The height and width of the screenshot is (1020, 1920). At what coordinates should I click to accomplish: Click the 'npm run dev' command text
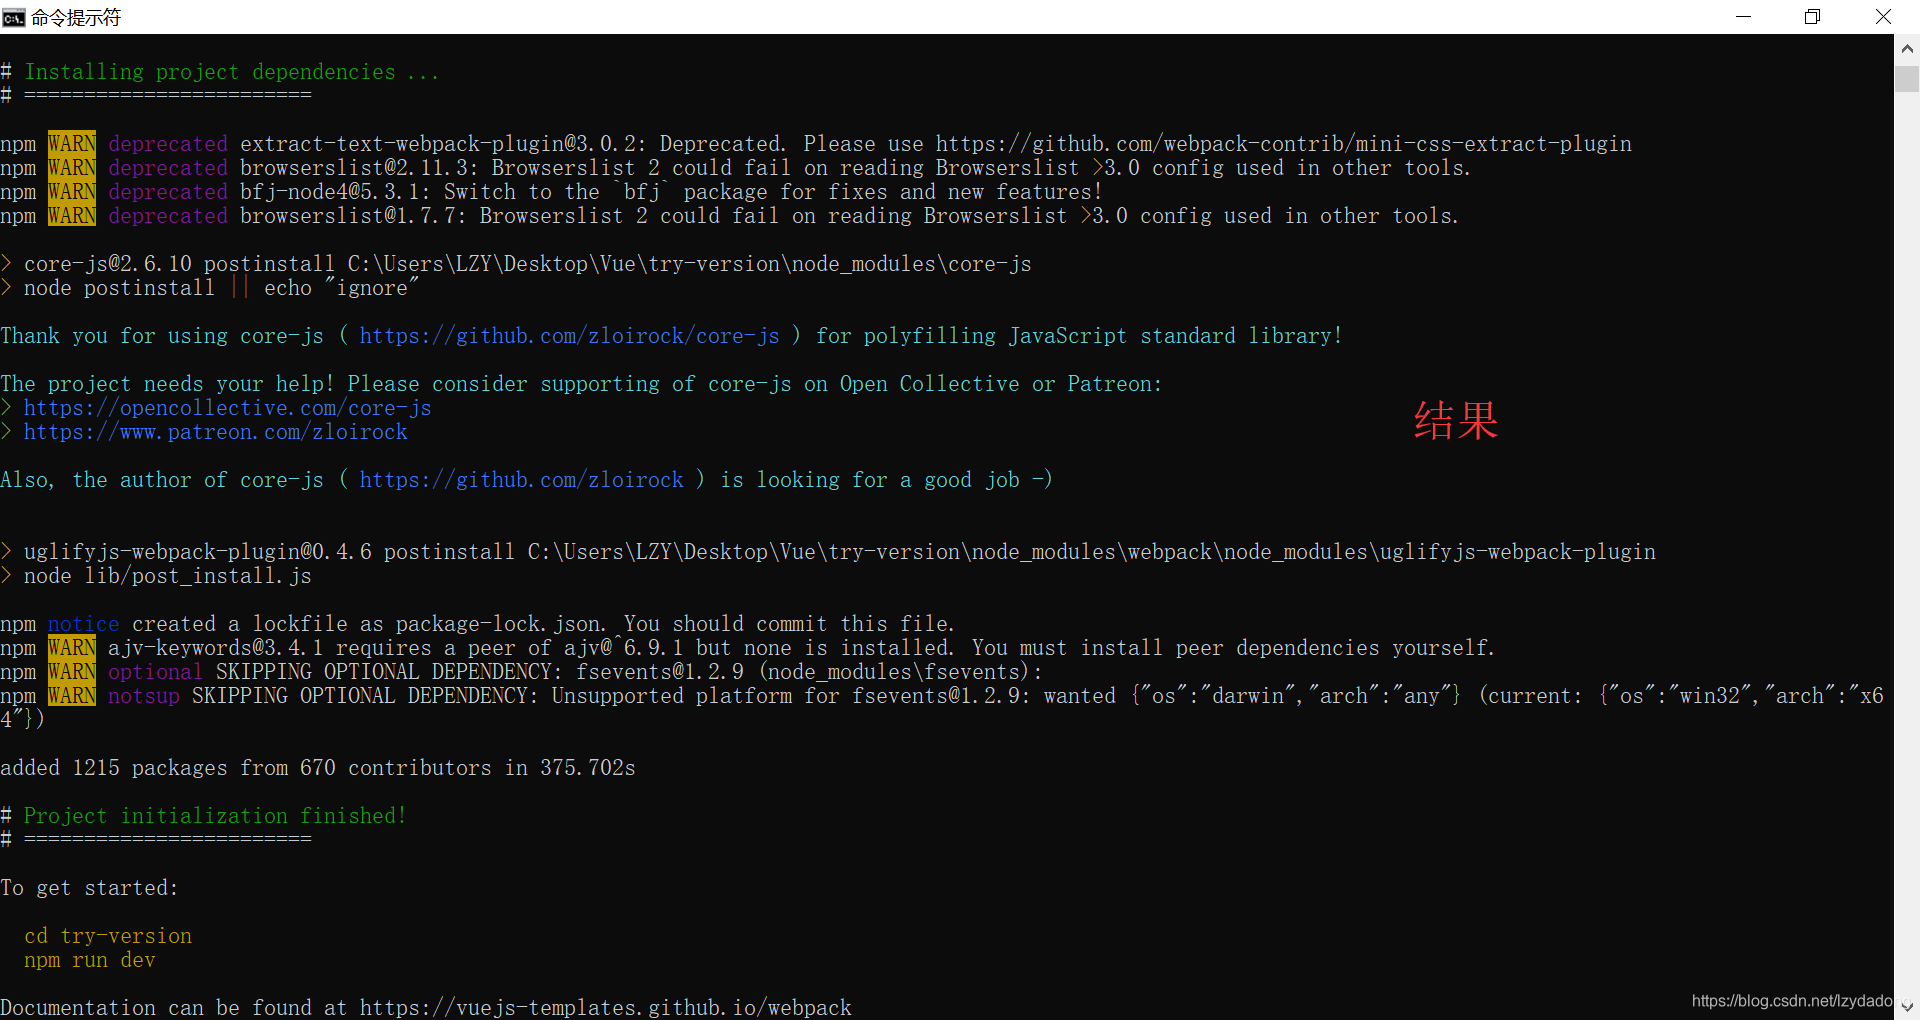[90, 960]
